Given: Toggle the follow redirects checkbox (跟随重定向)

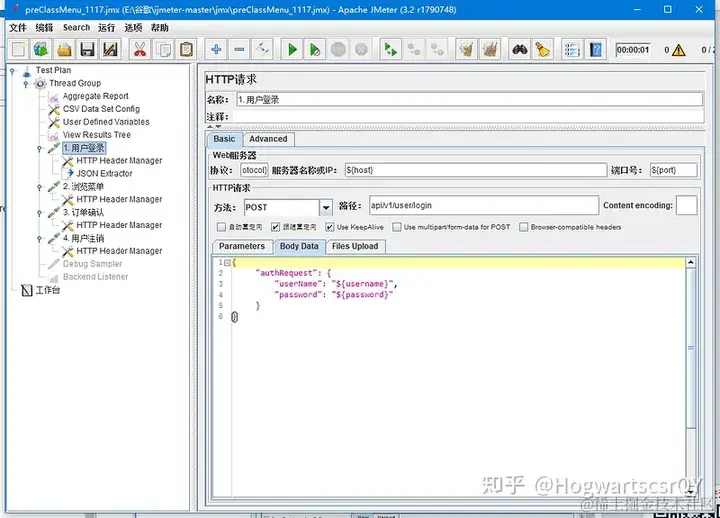Looking at the screenshot, I should pos(276,227).
